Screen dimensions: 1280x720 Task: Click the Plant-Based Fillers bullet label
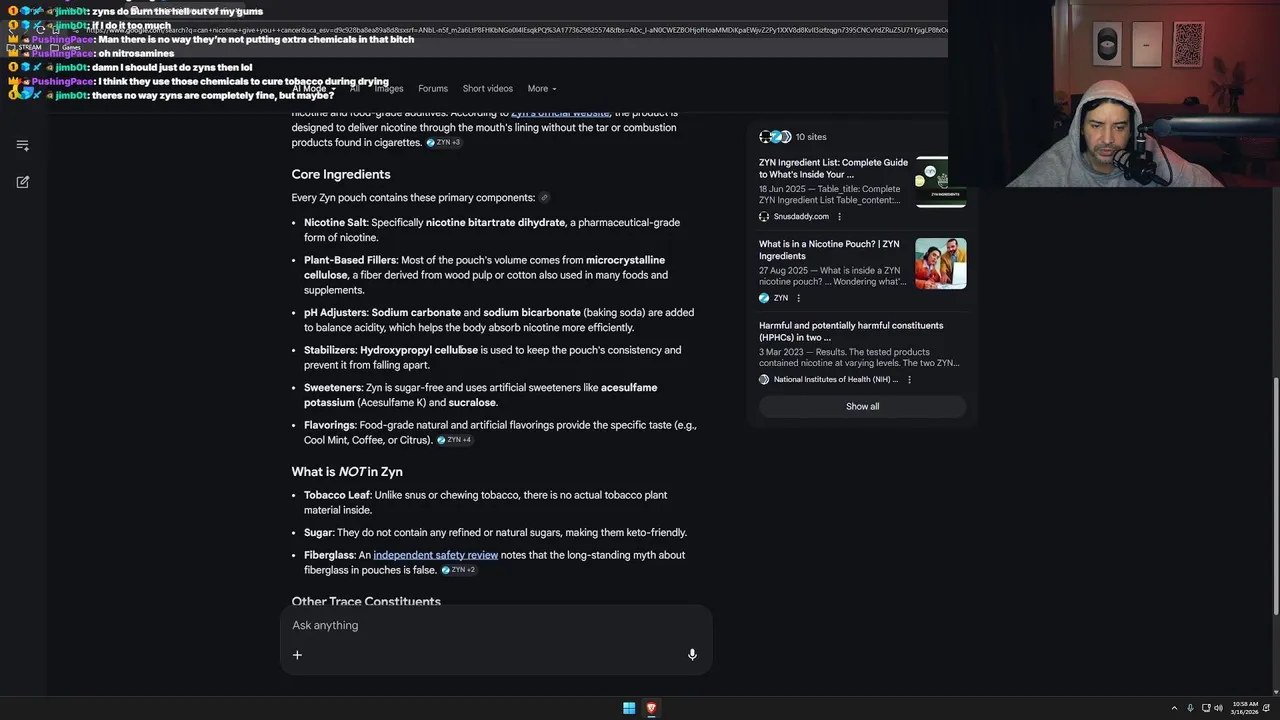(x=350, y=260)
